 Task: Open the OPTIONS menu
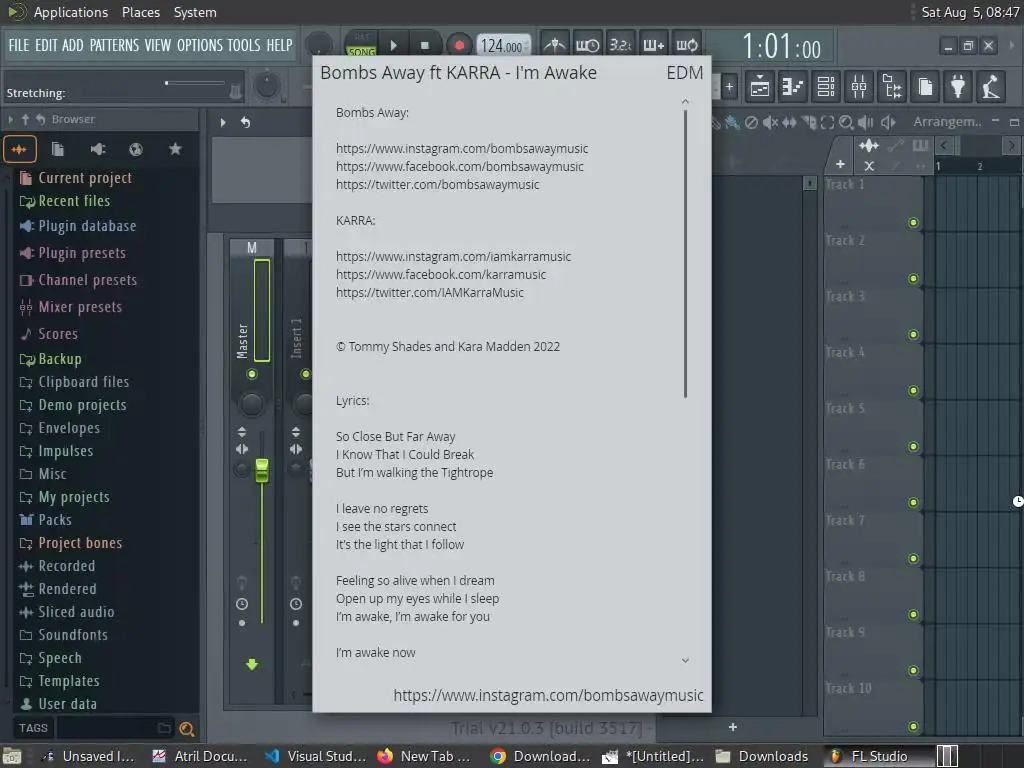point(200,45)
